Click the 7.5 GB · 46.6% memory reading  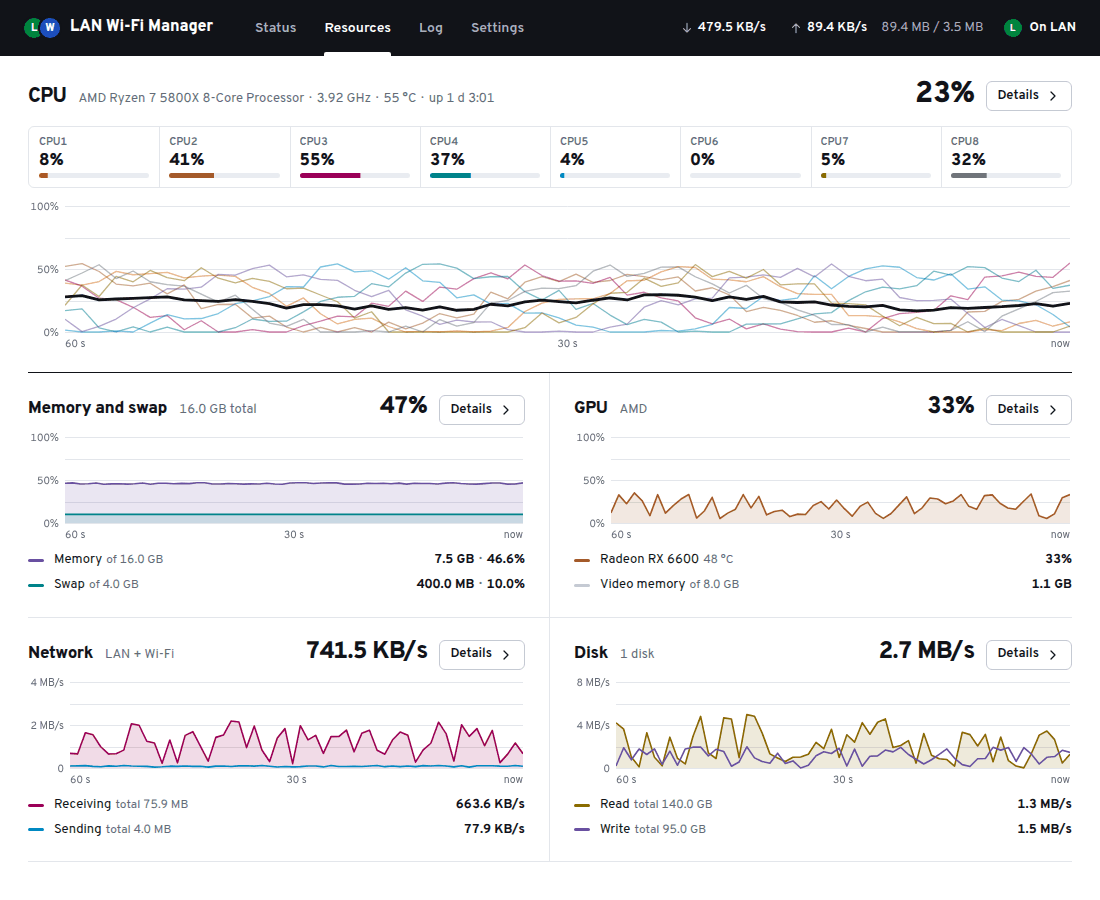pyautogui.click(x=479, y=559)
